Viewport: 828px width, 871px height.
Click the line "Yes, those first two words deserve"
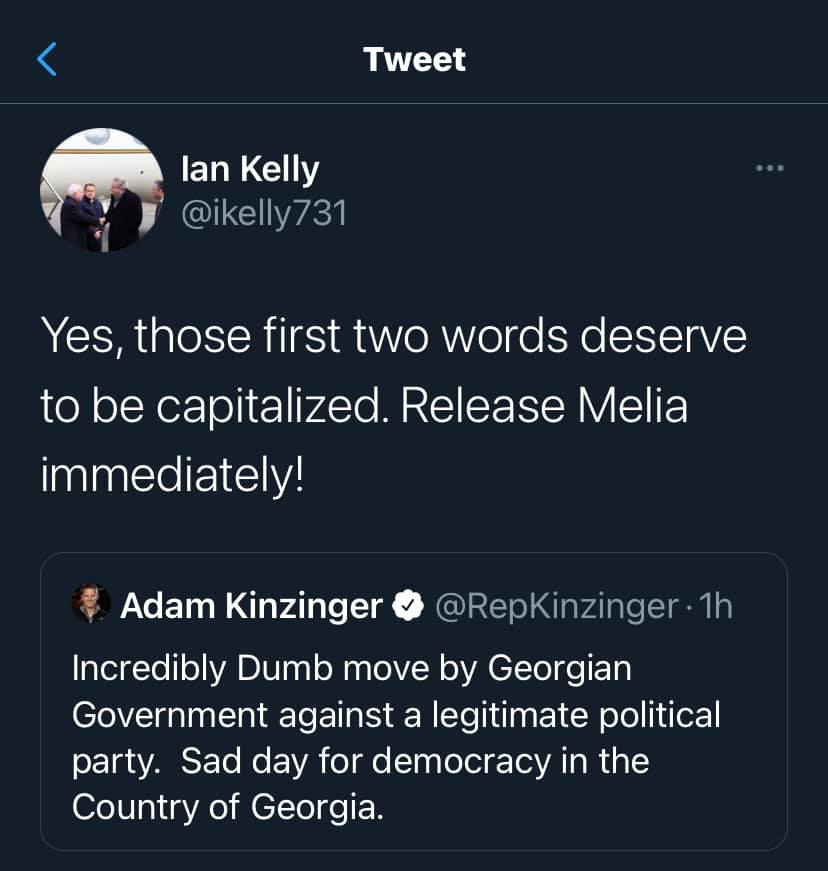coord(393,337)
